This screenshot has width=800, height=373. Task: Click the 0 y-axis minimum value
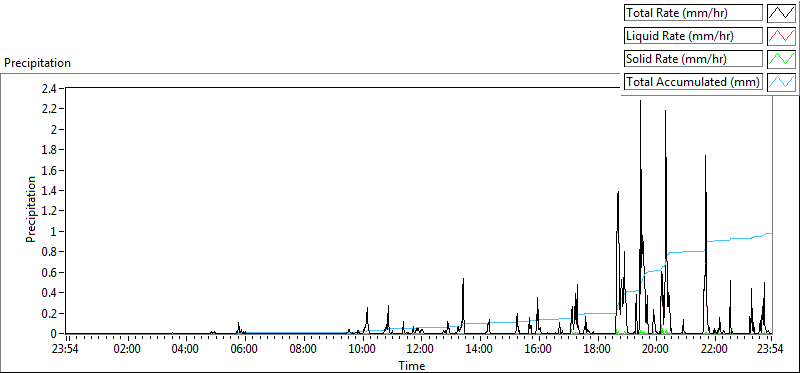click(x=55, y=334)
